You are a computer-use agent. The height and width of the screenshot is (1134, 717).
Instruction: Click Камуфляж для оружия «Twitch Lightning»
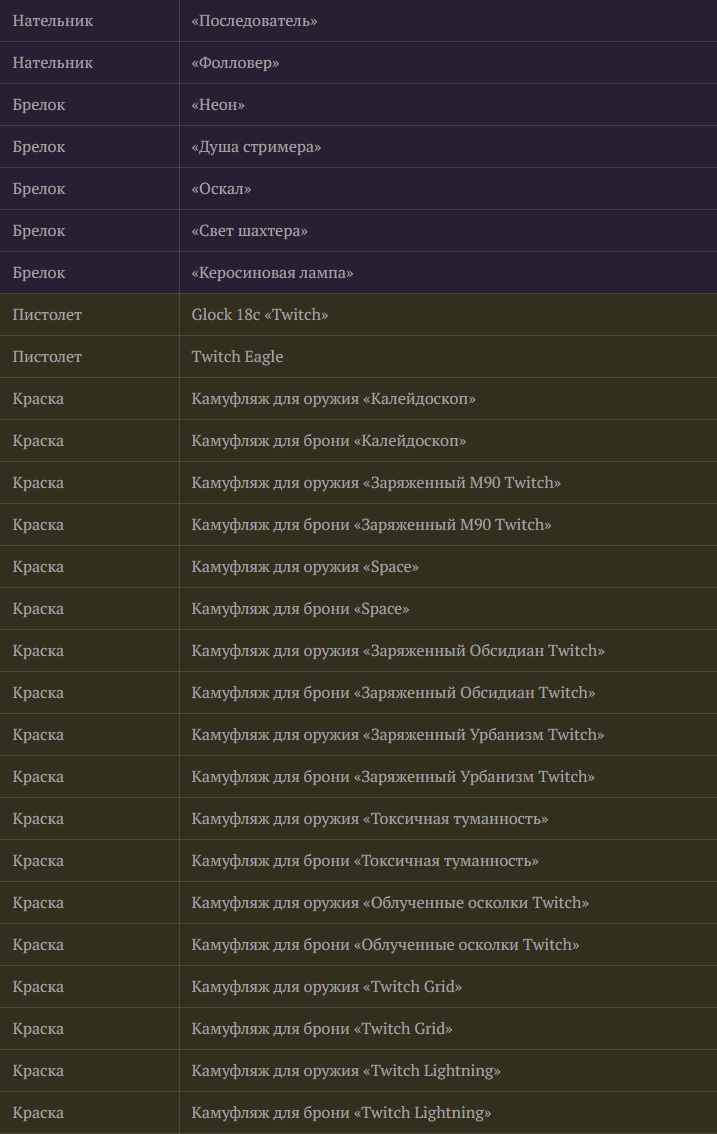(x=346, y=1070)
